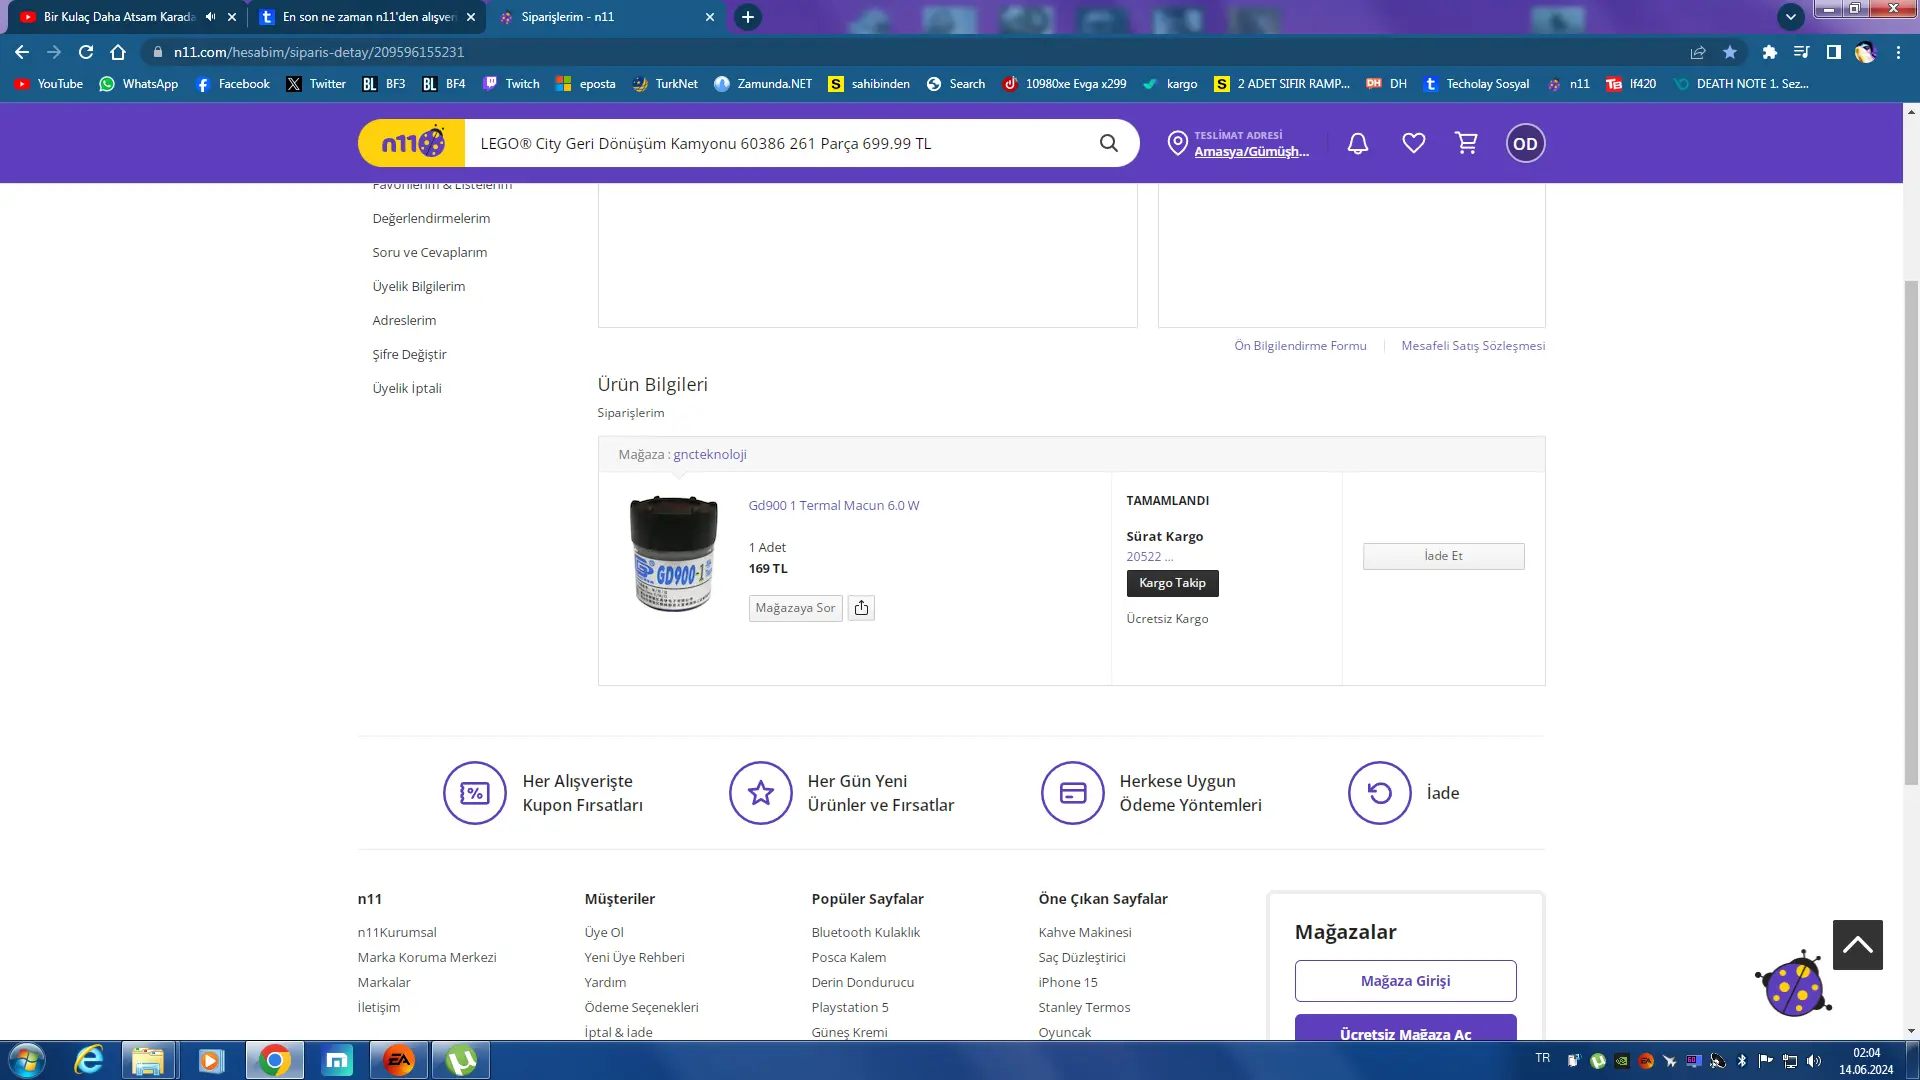Click the star new products icon

pos(760,793)
